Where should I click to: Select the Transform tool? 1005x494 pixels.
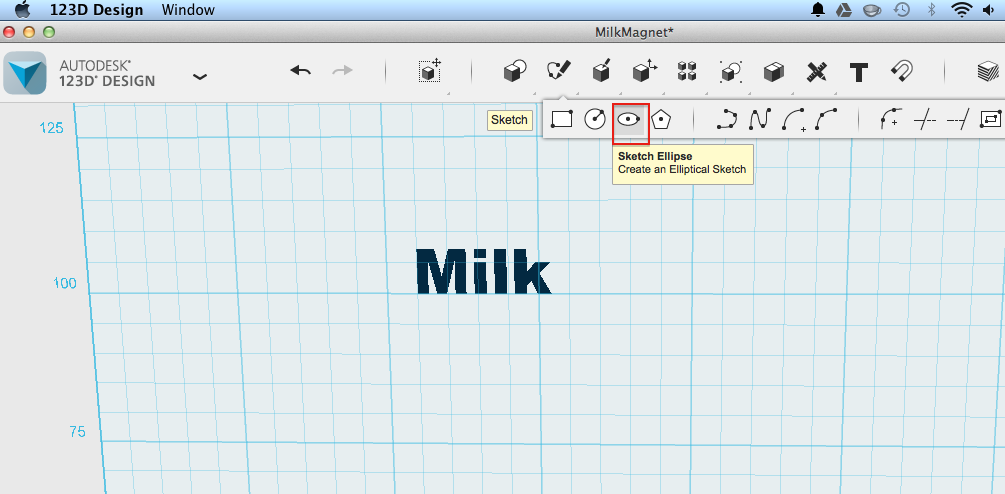pos(431,70)
